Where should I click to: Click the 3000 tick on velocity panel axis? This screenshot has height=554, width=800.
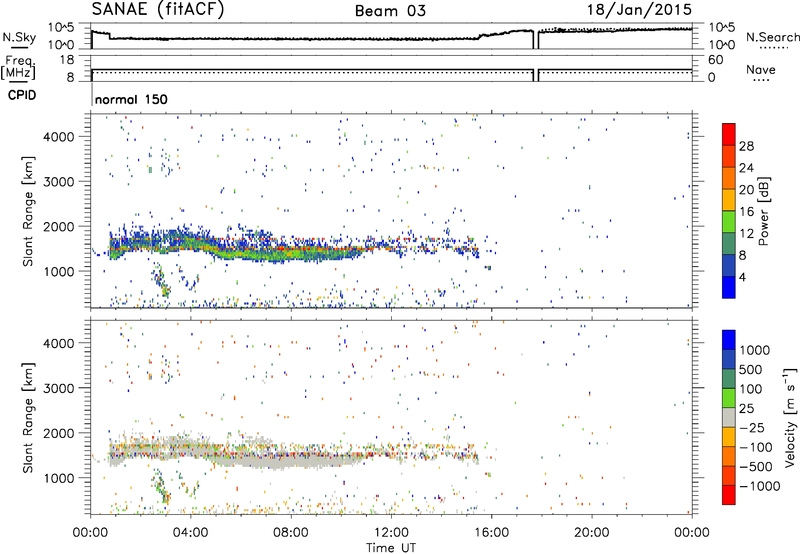(59, 388)
